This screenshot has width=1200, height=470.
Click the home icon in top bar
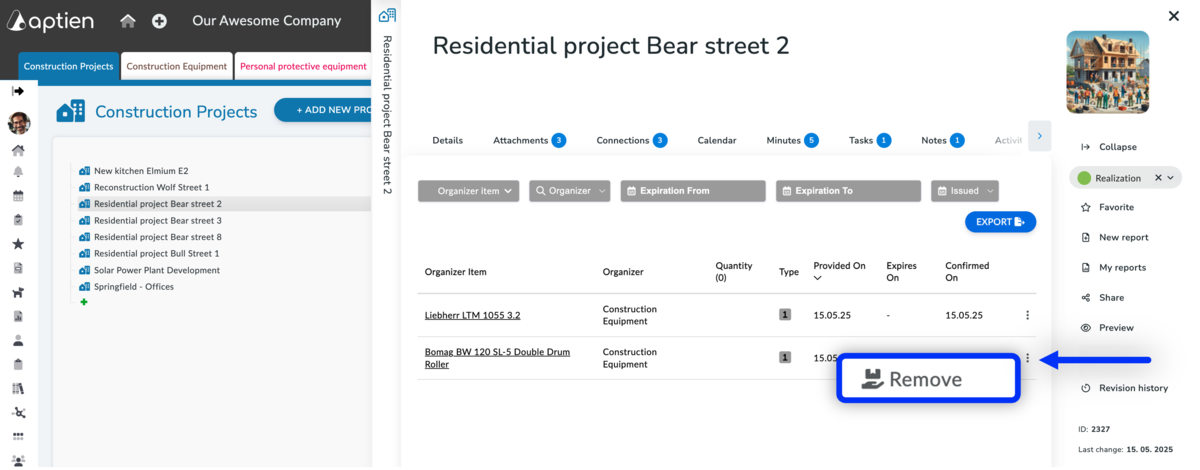tap(127, 21)
